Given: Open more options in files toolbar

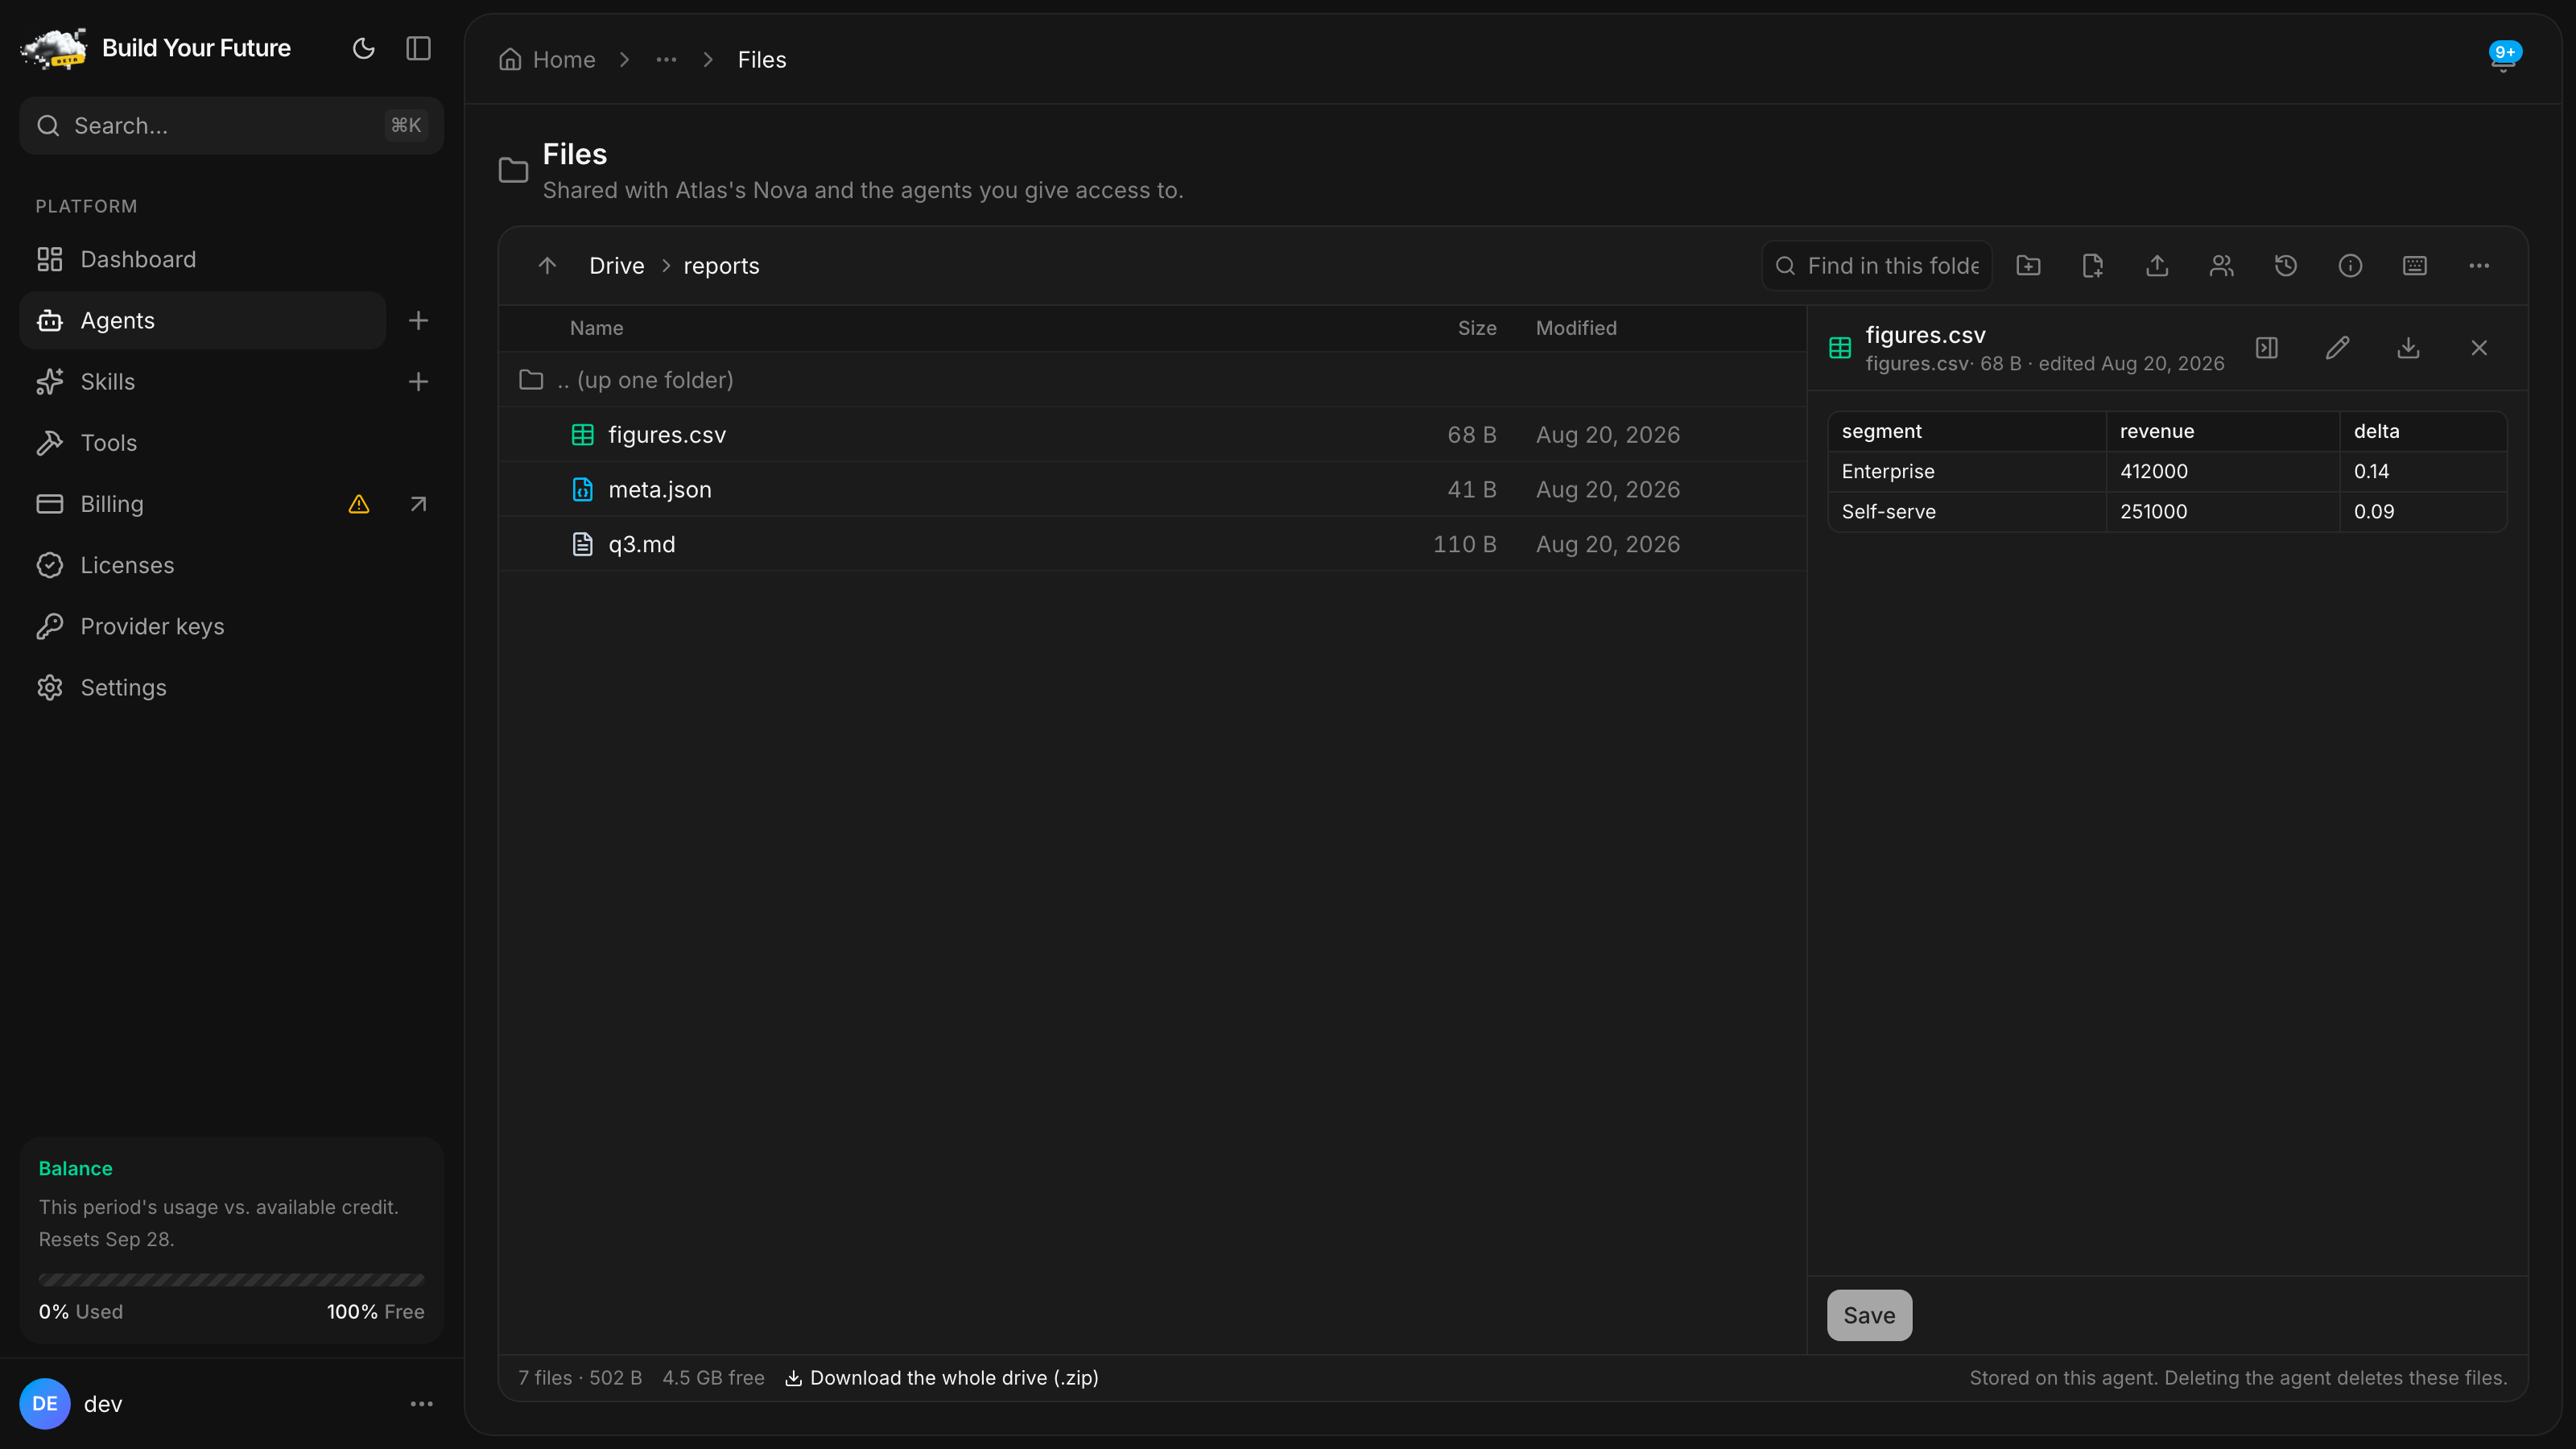Looking at the screenshot, I should [2479, 265].
